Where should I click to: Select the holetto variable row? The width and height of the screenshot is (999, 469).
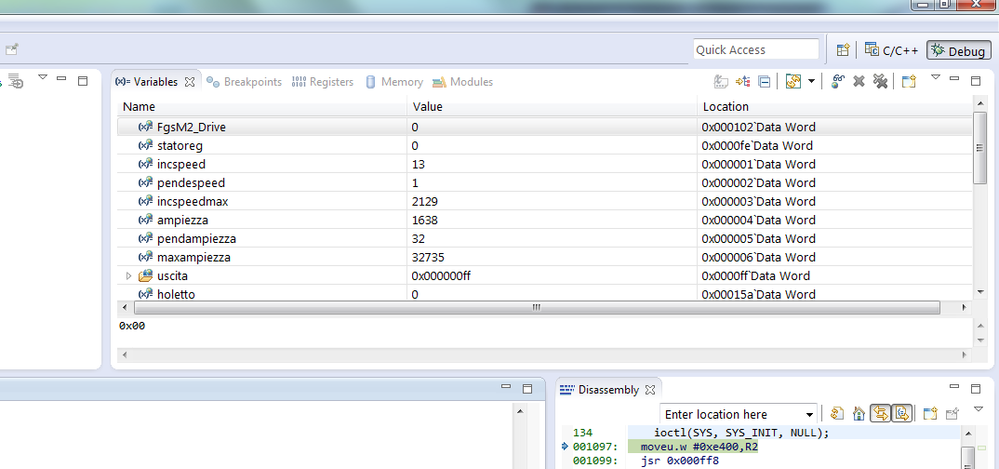[x=545, y=294]
